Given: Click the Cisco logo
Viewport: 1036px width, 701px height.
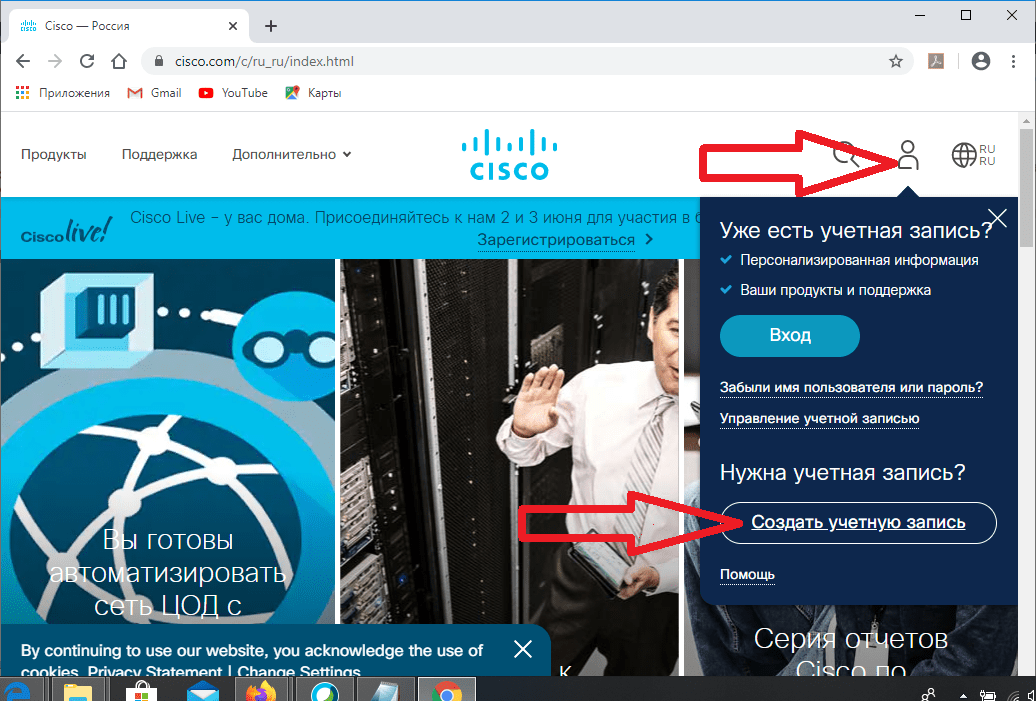Looking at the screenshot, I should (x=509, y=155).
